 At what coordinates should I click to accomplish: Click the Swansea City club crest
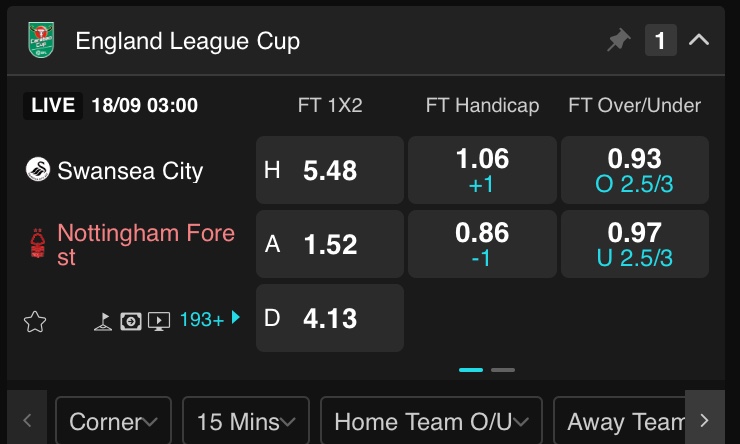[x=38, y=169]
